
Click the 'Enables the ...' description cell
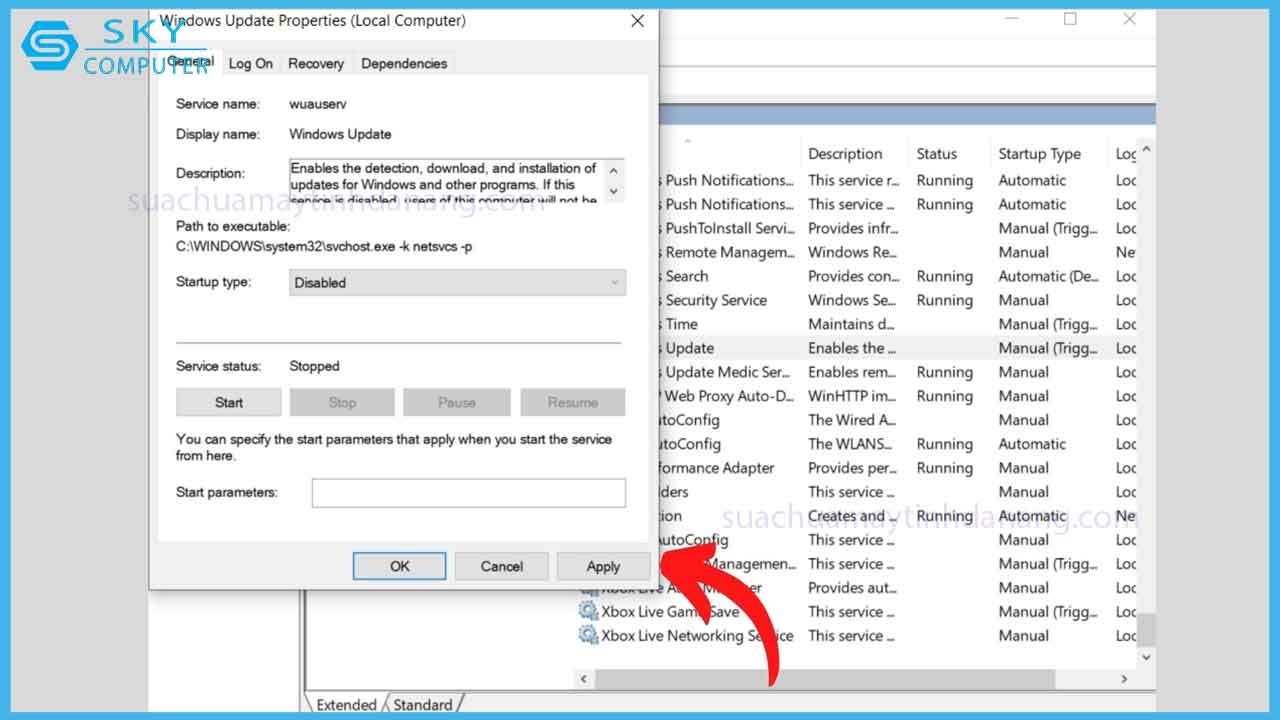point(852,348)
